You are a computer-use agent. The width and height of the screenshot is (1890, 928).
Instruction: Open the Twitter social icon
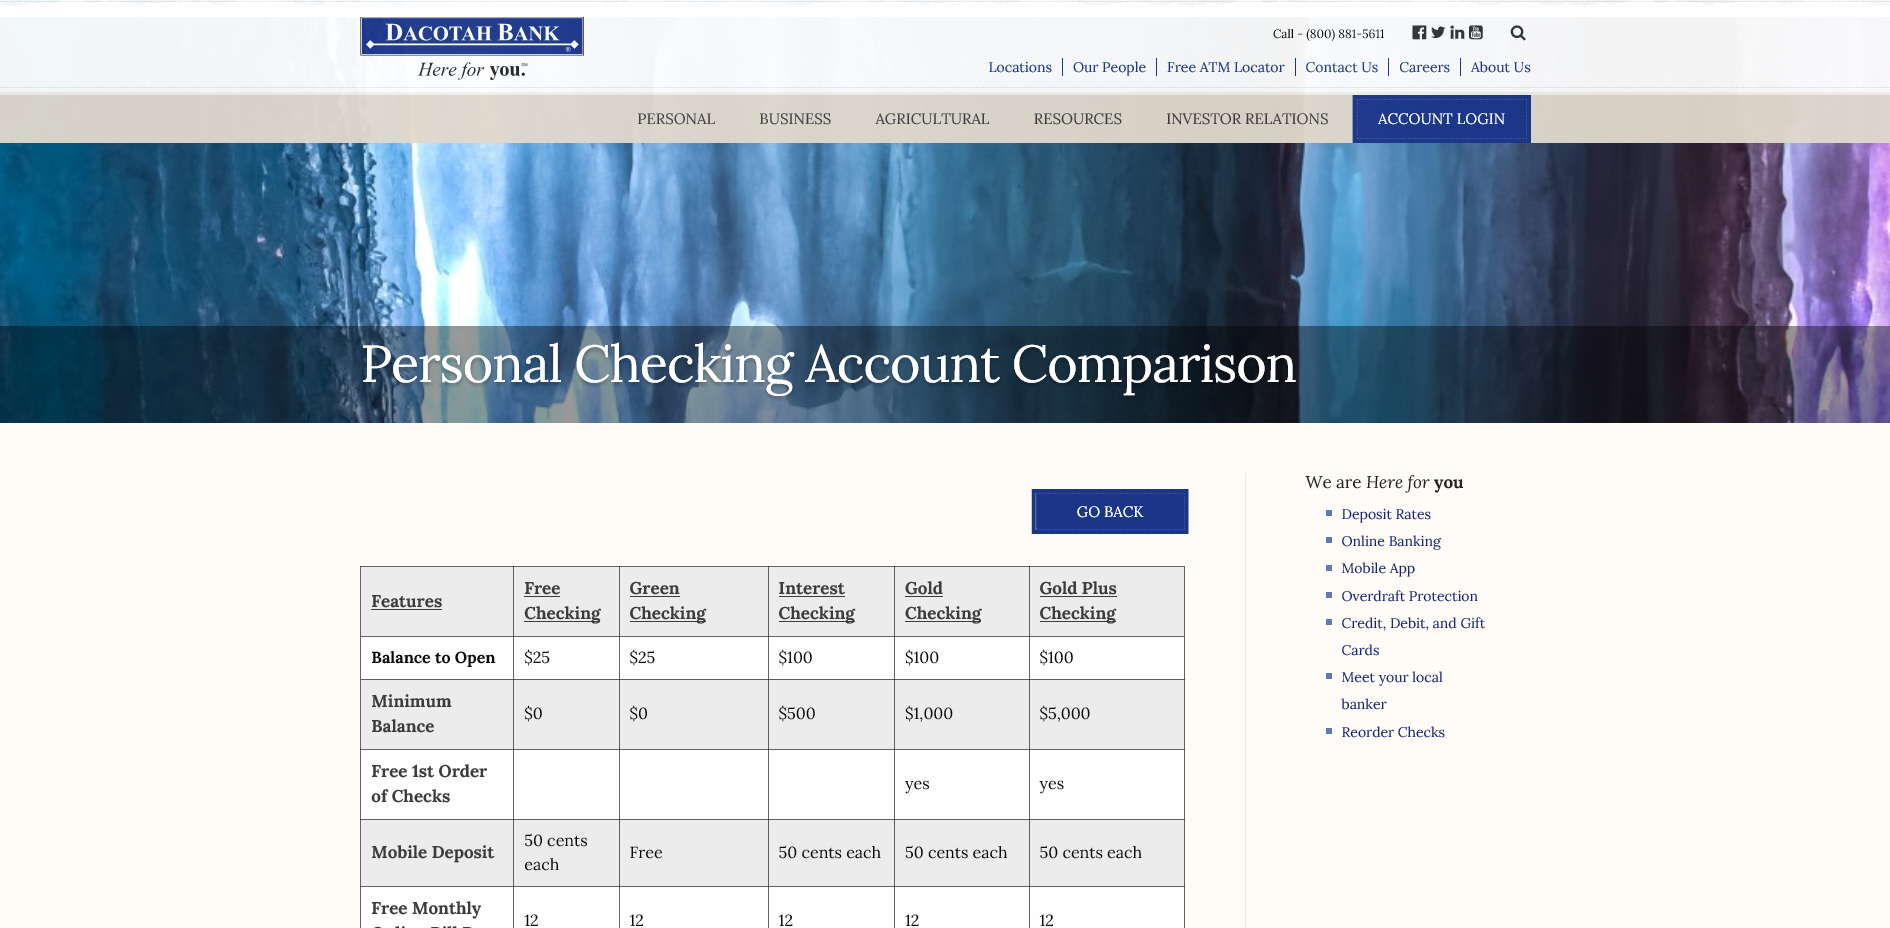point(1437,33)
